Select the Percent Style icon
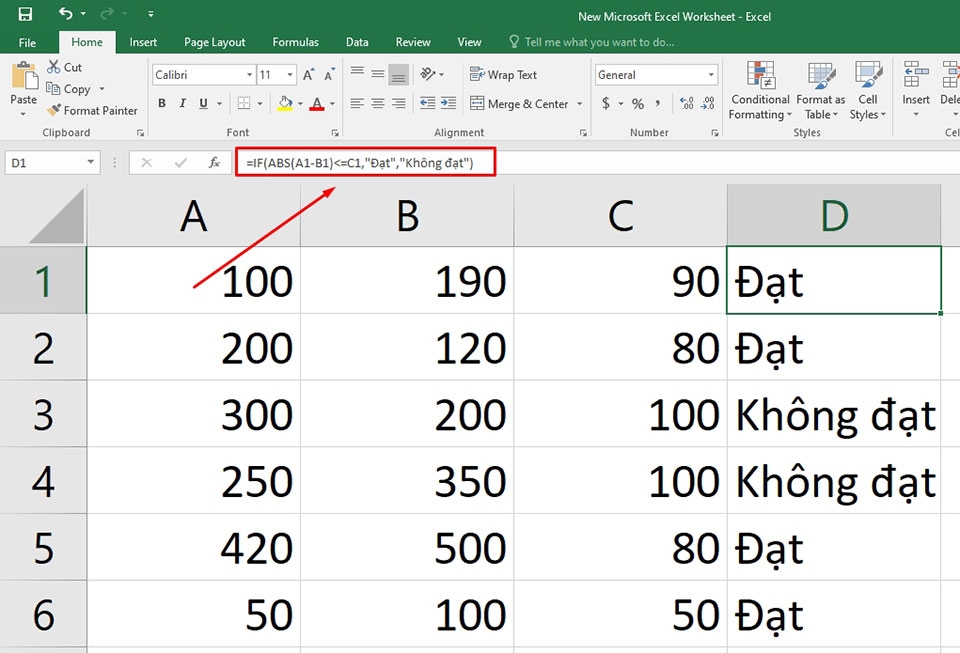This screenshot has width=960, height=653. [637, 103]
